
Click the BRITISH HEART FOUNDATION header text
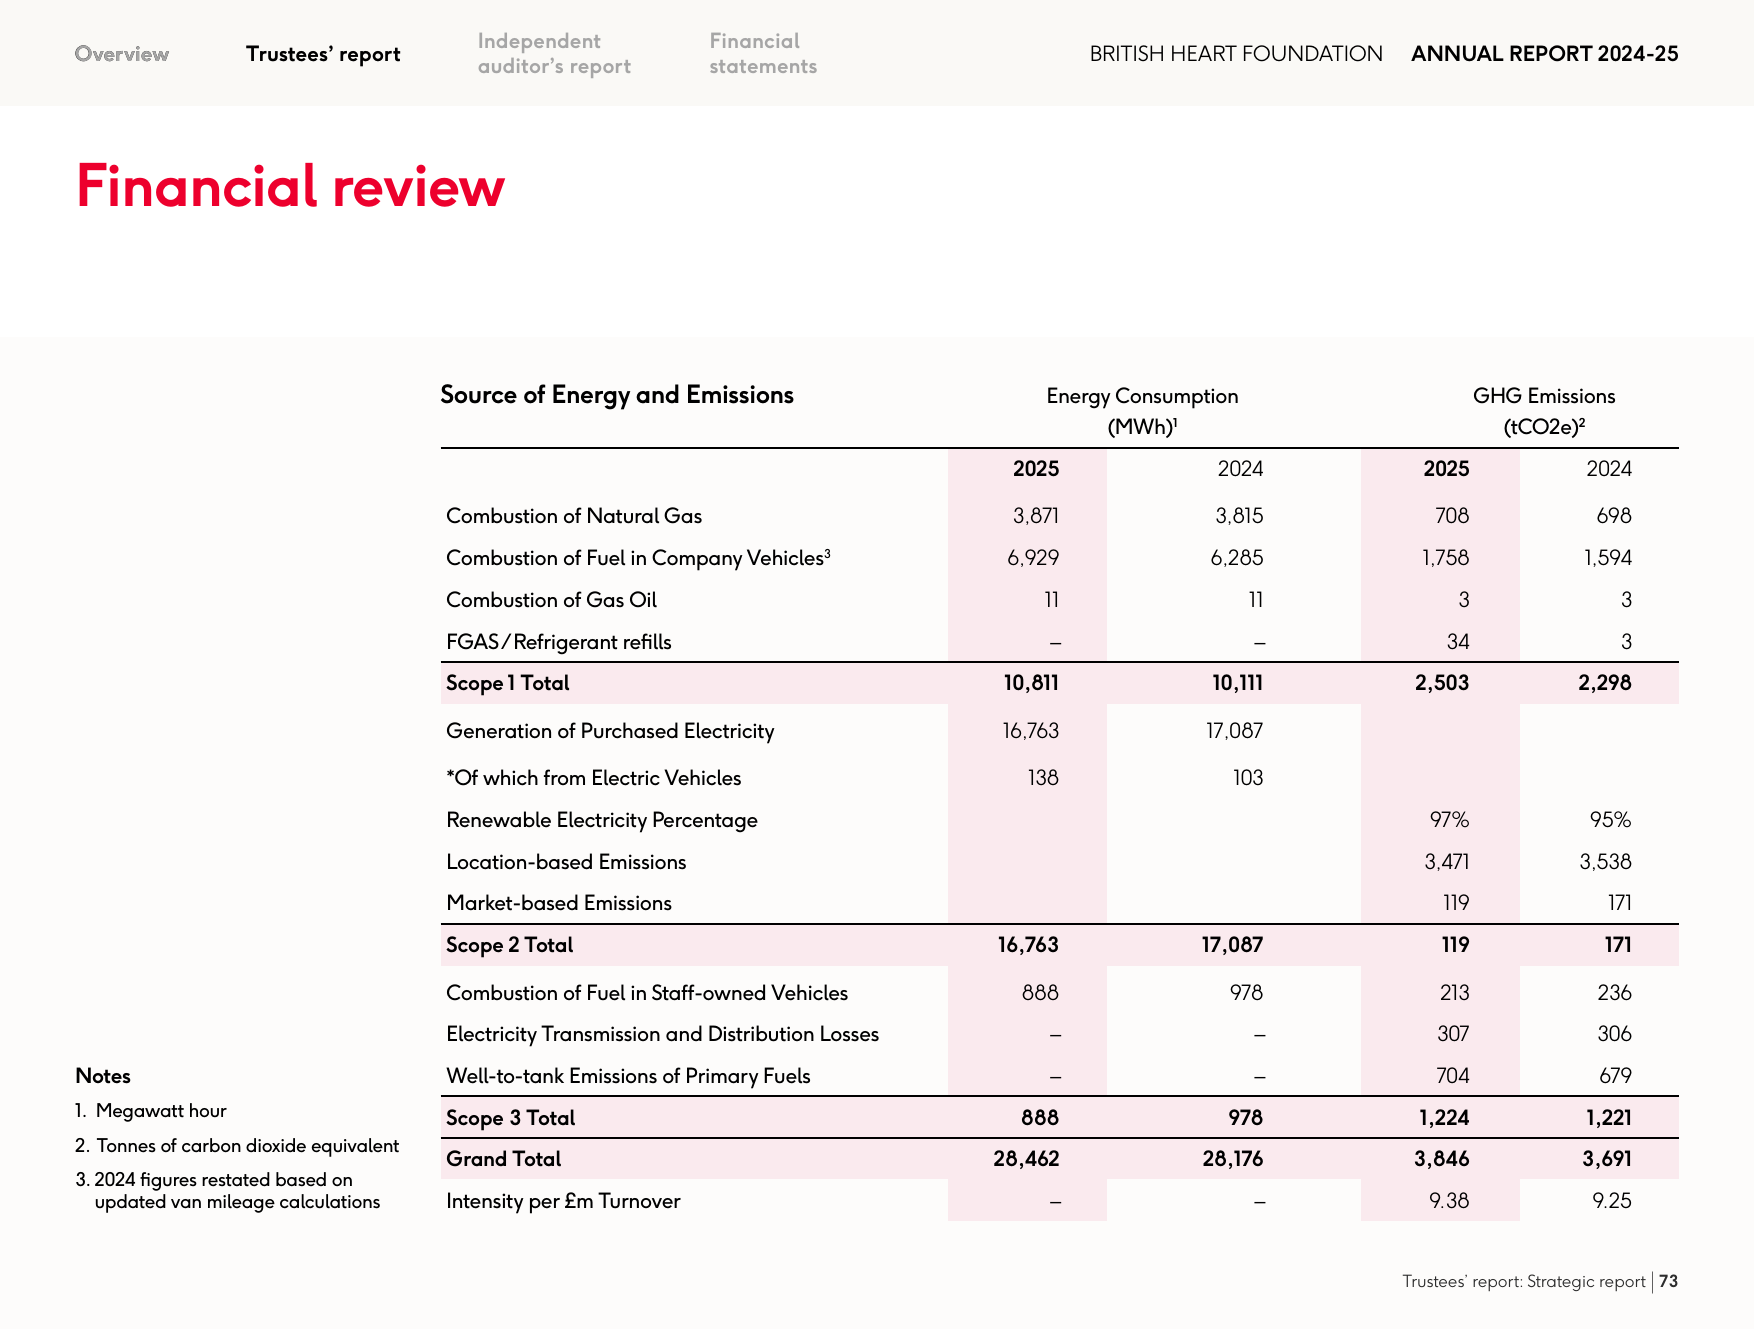click(x=1236, y=54)
